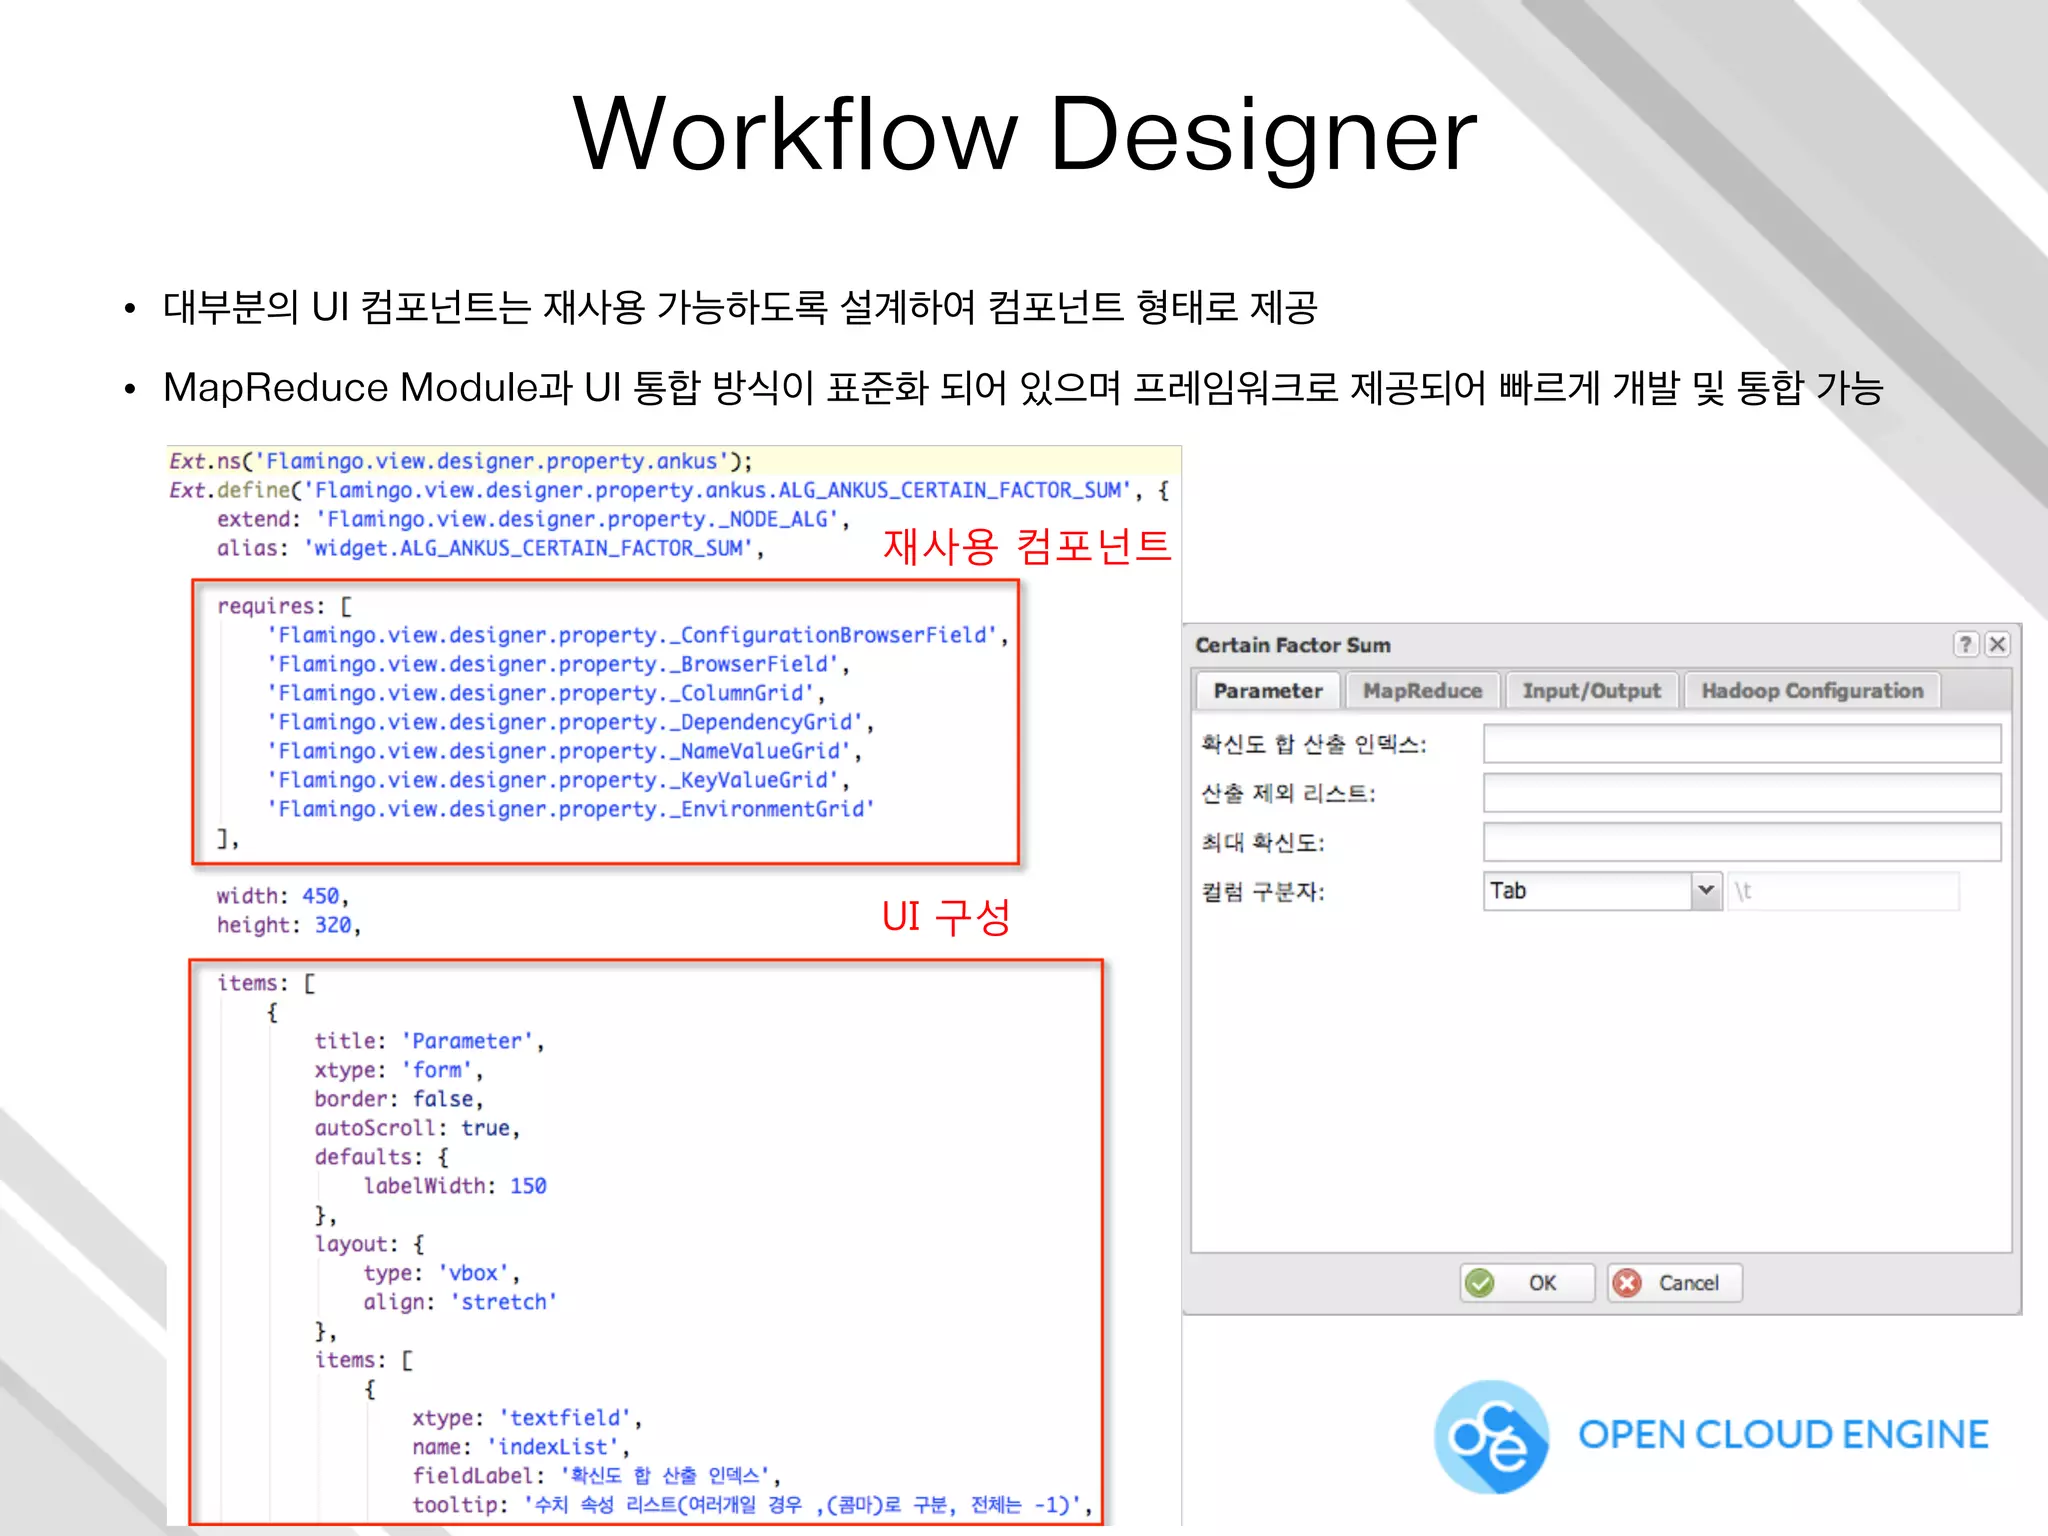
Task: Click the red X icon on Cancel
Action: [x=1627, y=1283]
